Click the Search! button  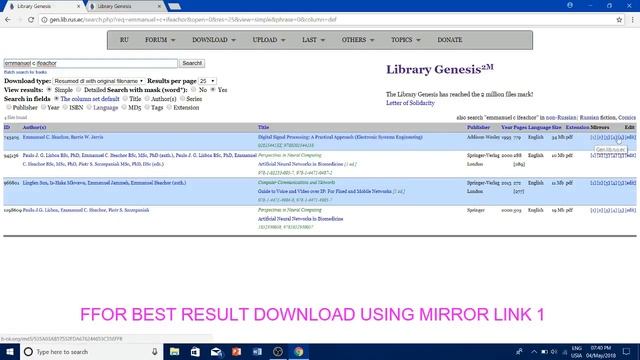click(192, 63)
